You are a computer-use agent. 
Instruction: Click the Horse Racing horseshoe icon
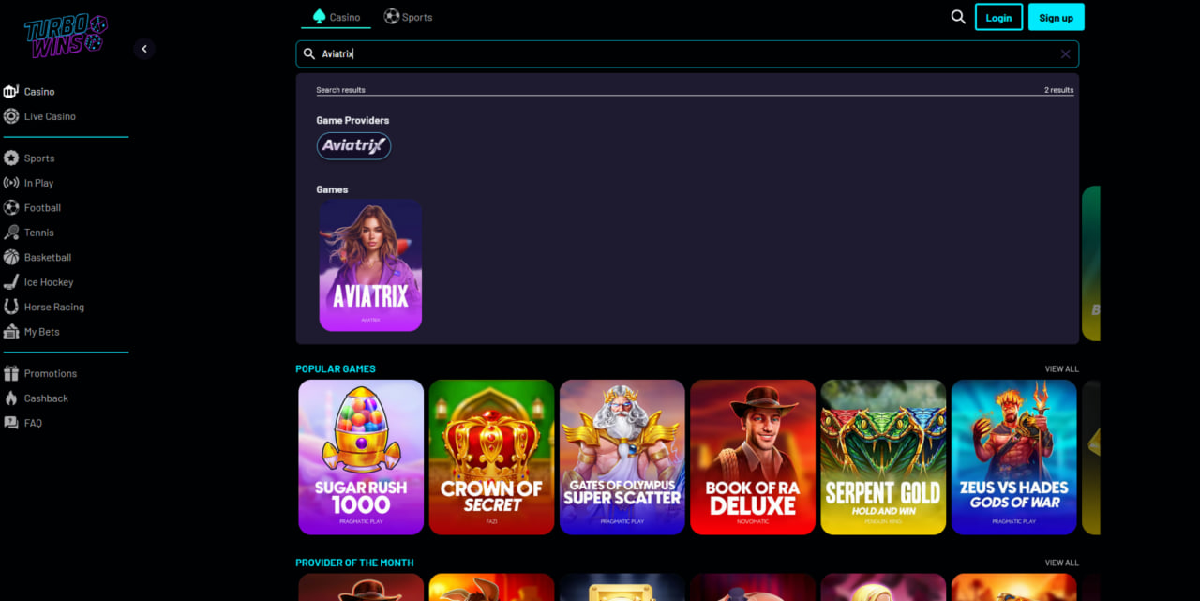[11, 307]
